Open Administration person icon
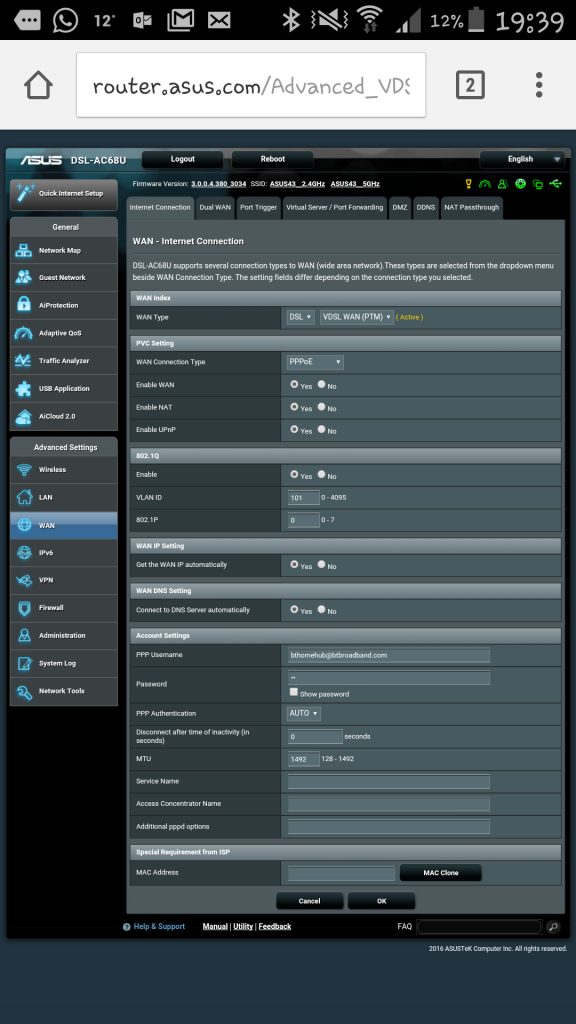The height and width of the screenshot is (1024, 576). (24, 635)
